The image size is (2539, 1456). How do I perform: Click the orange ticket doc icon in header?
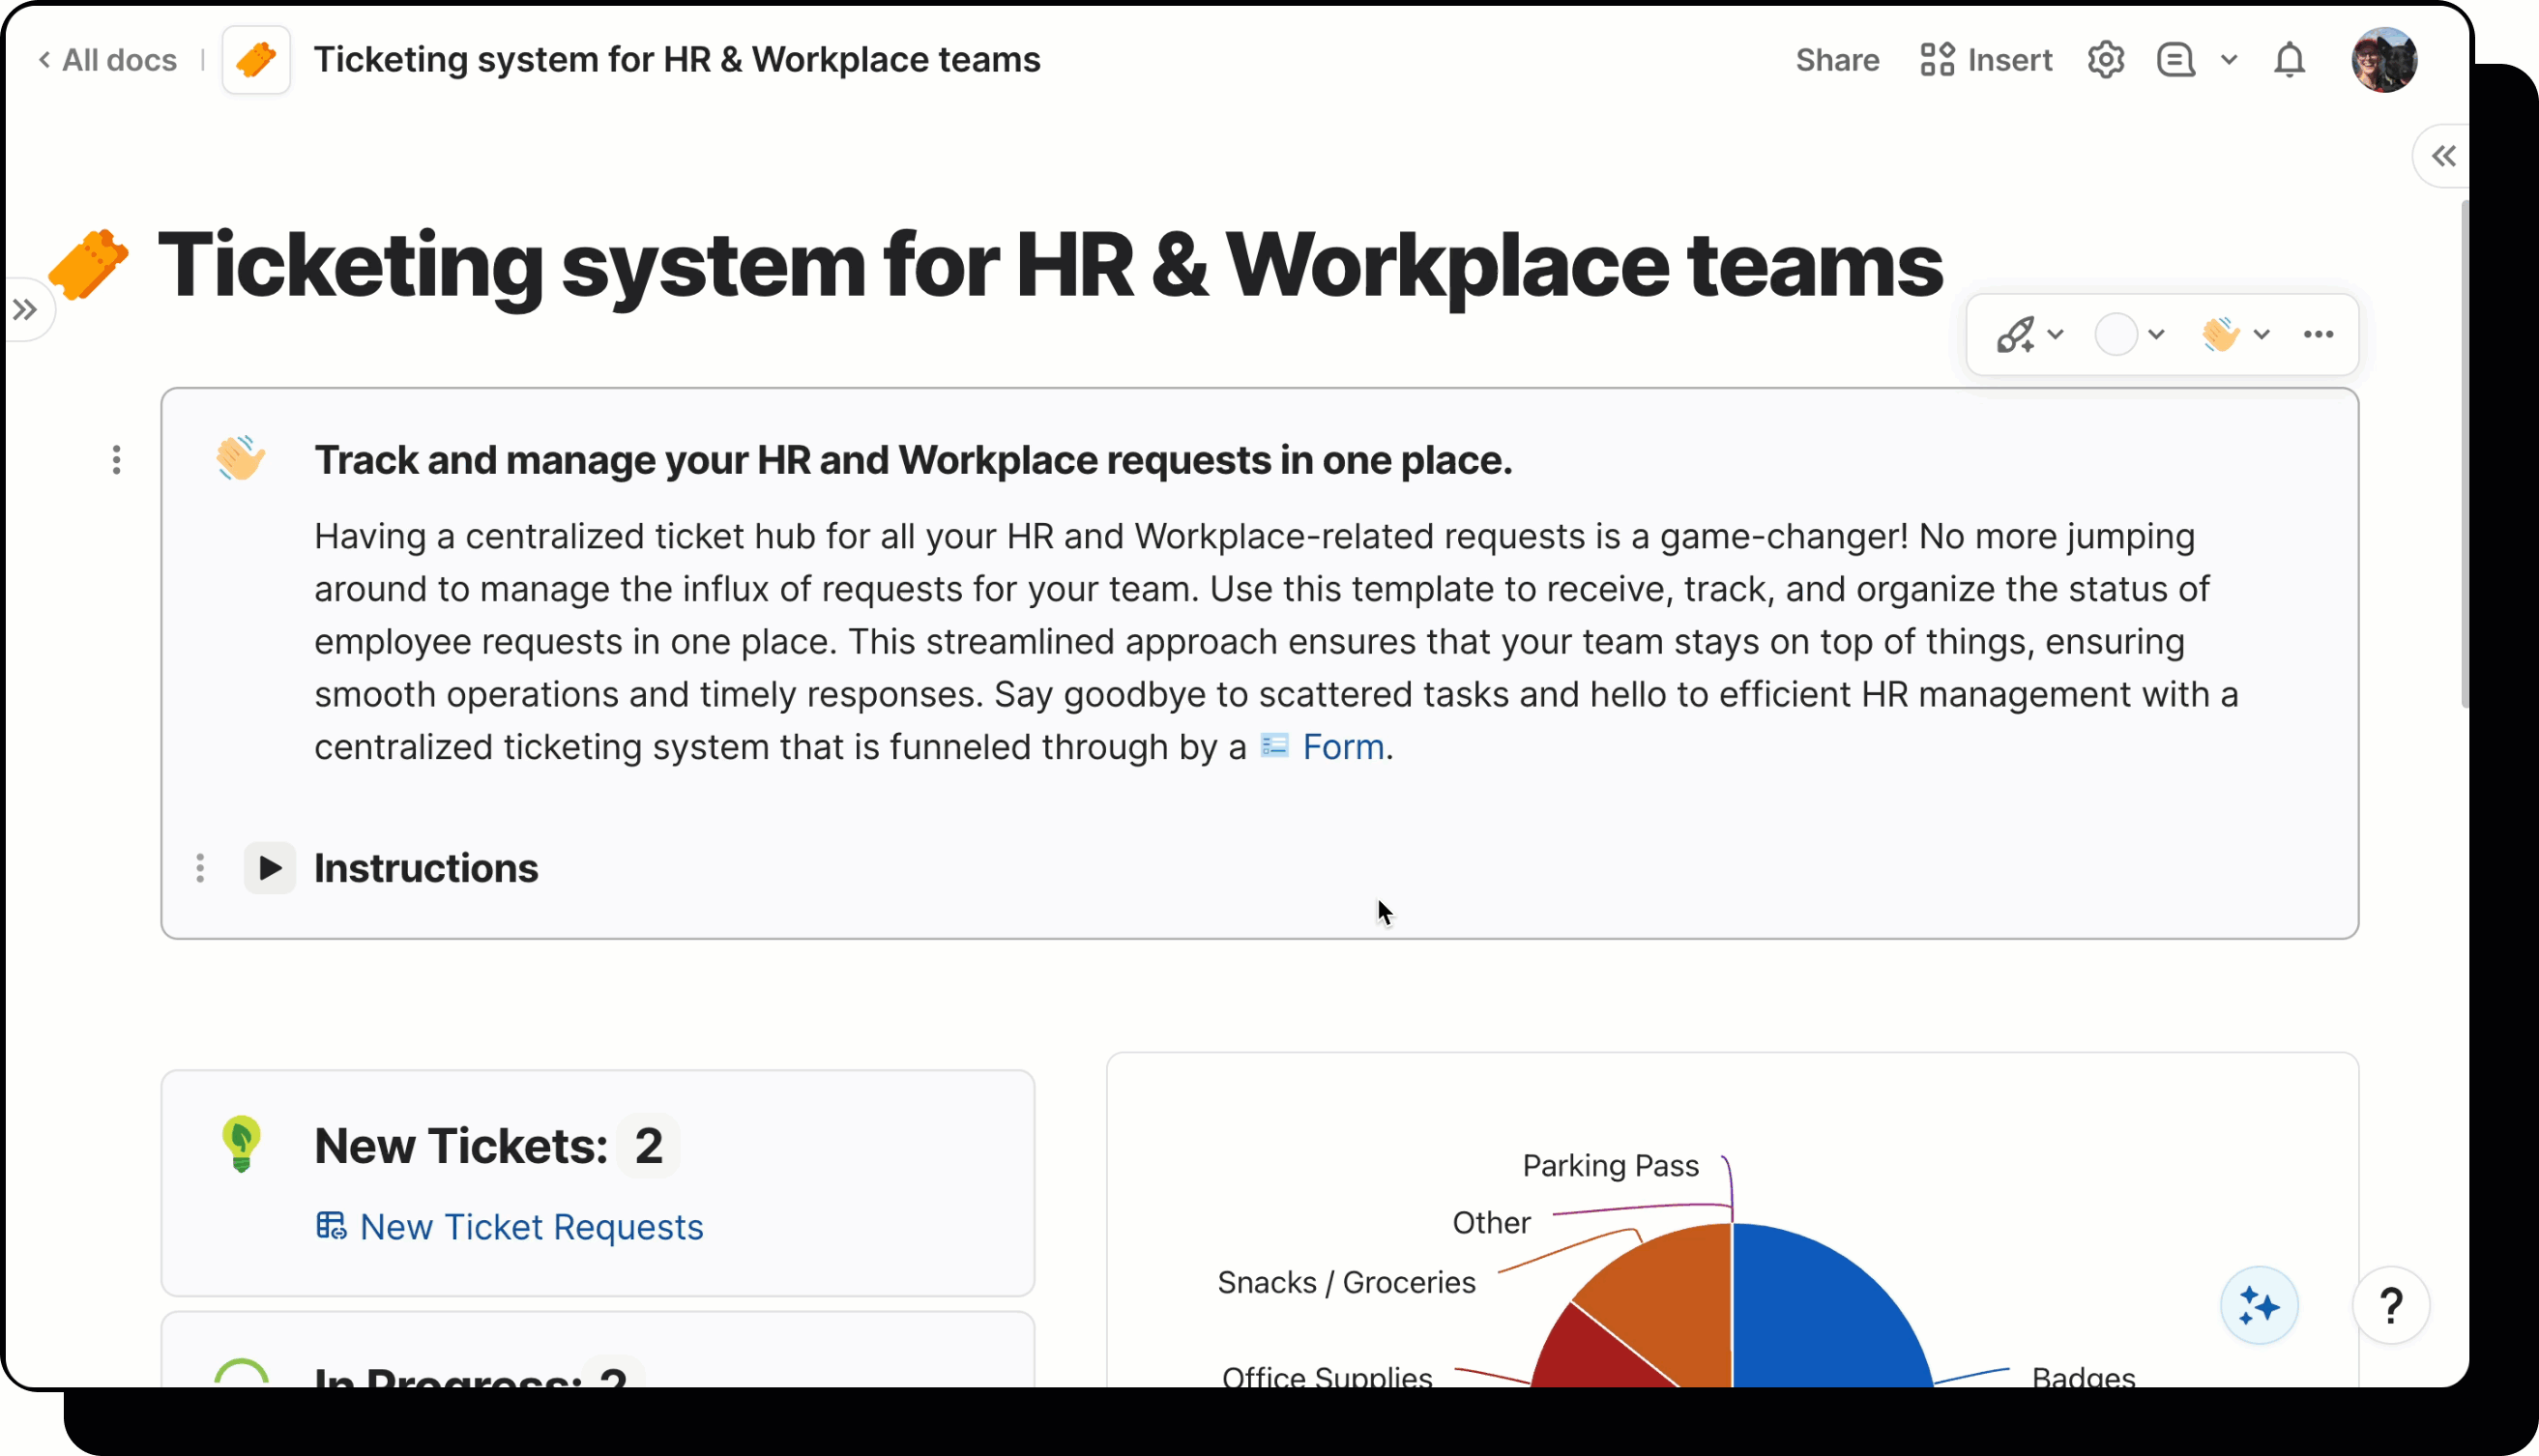click(256, 60)
